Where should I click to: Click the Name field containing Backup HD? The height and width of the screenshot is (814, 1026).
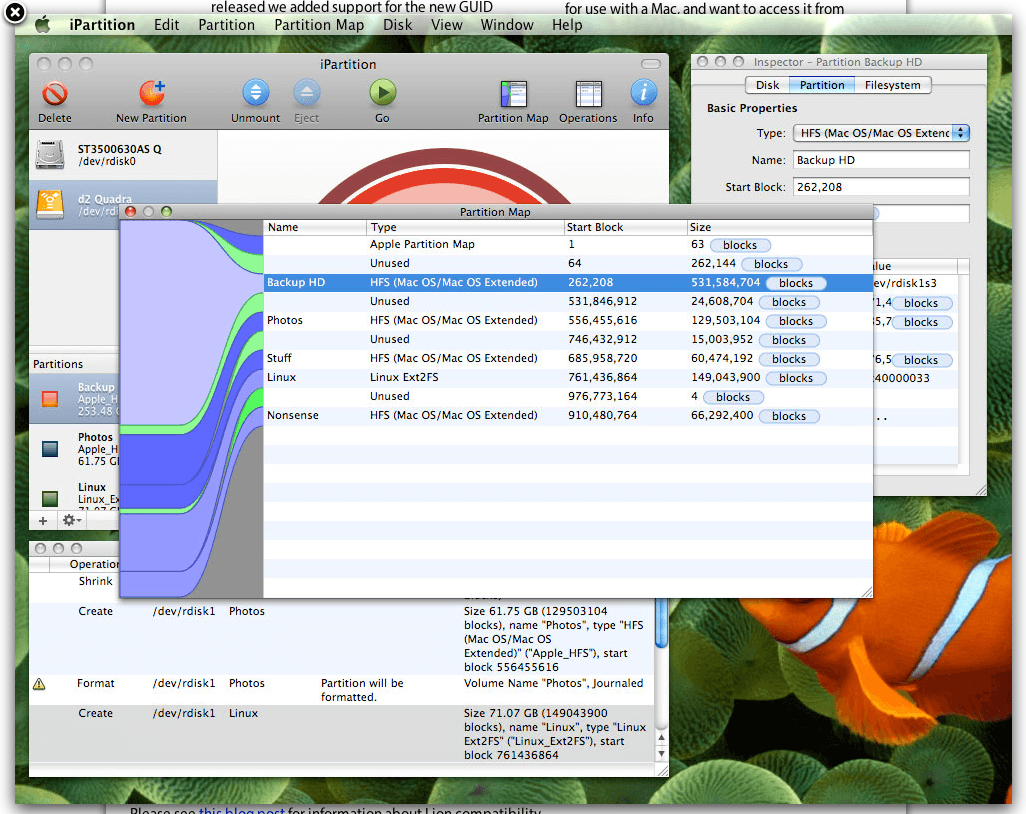pos(881,160)
